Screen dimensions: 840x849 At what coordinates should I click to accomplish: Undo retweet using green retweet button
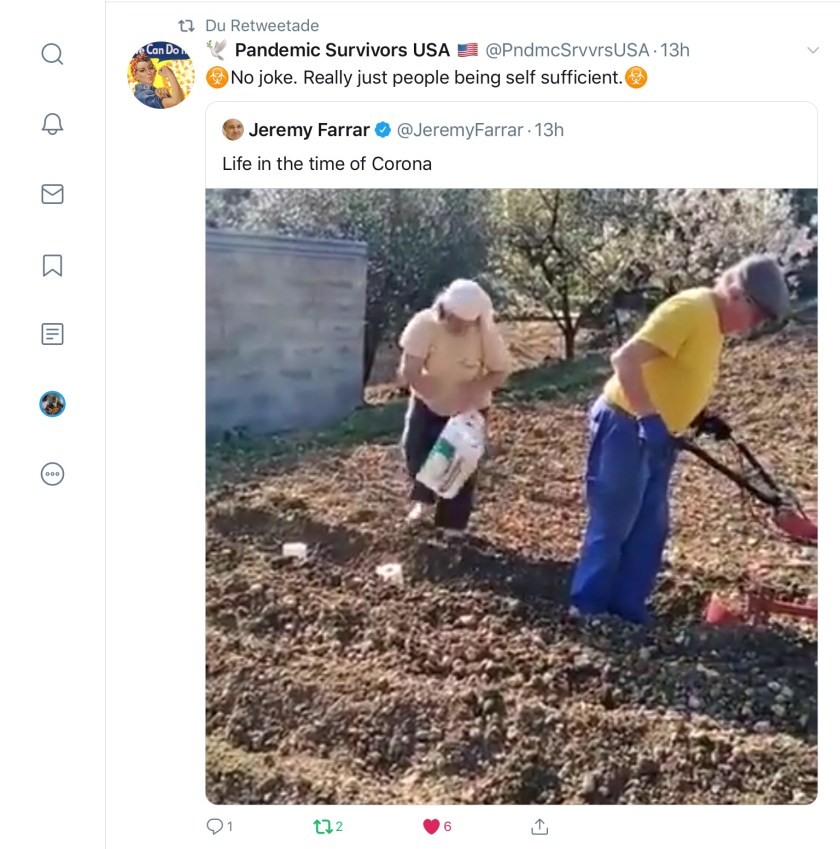[x=322, y=826]
